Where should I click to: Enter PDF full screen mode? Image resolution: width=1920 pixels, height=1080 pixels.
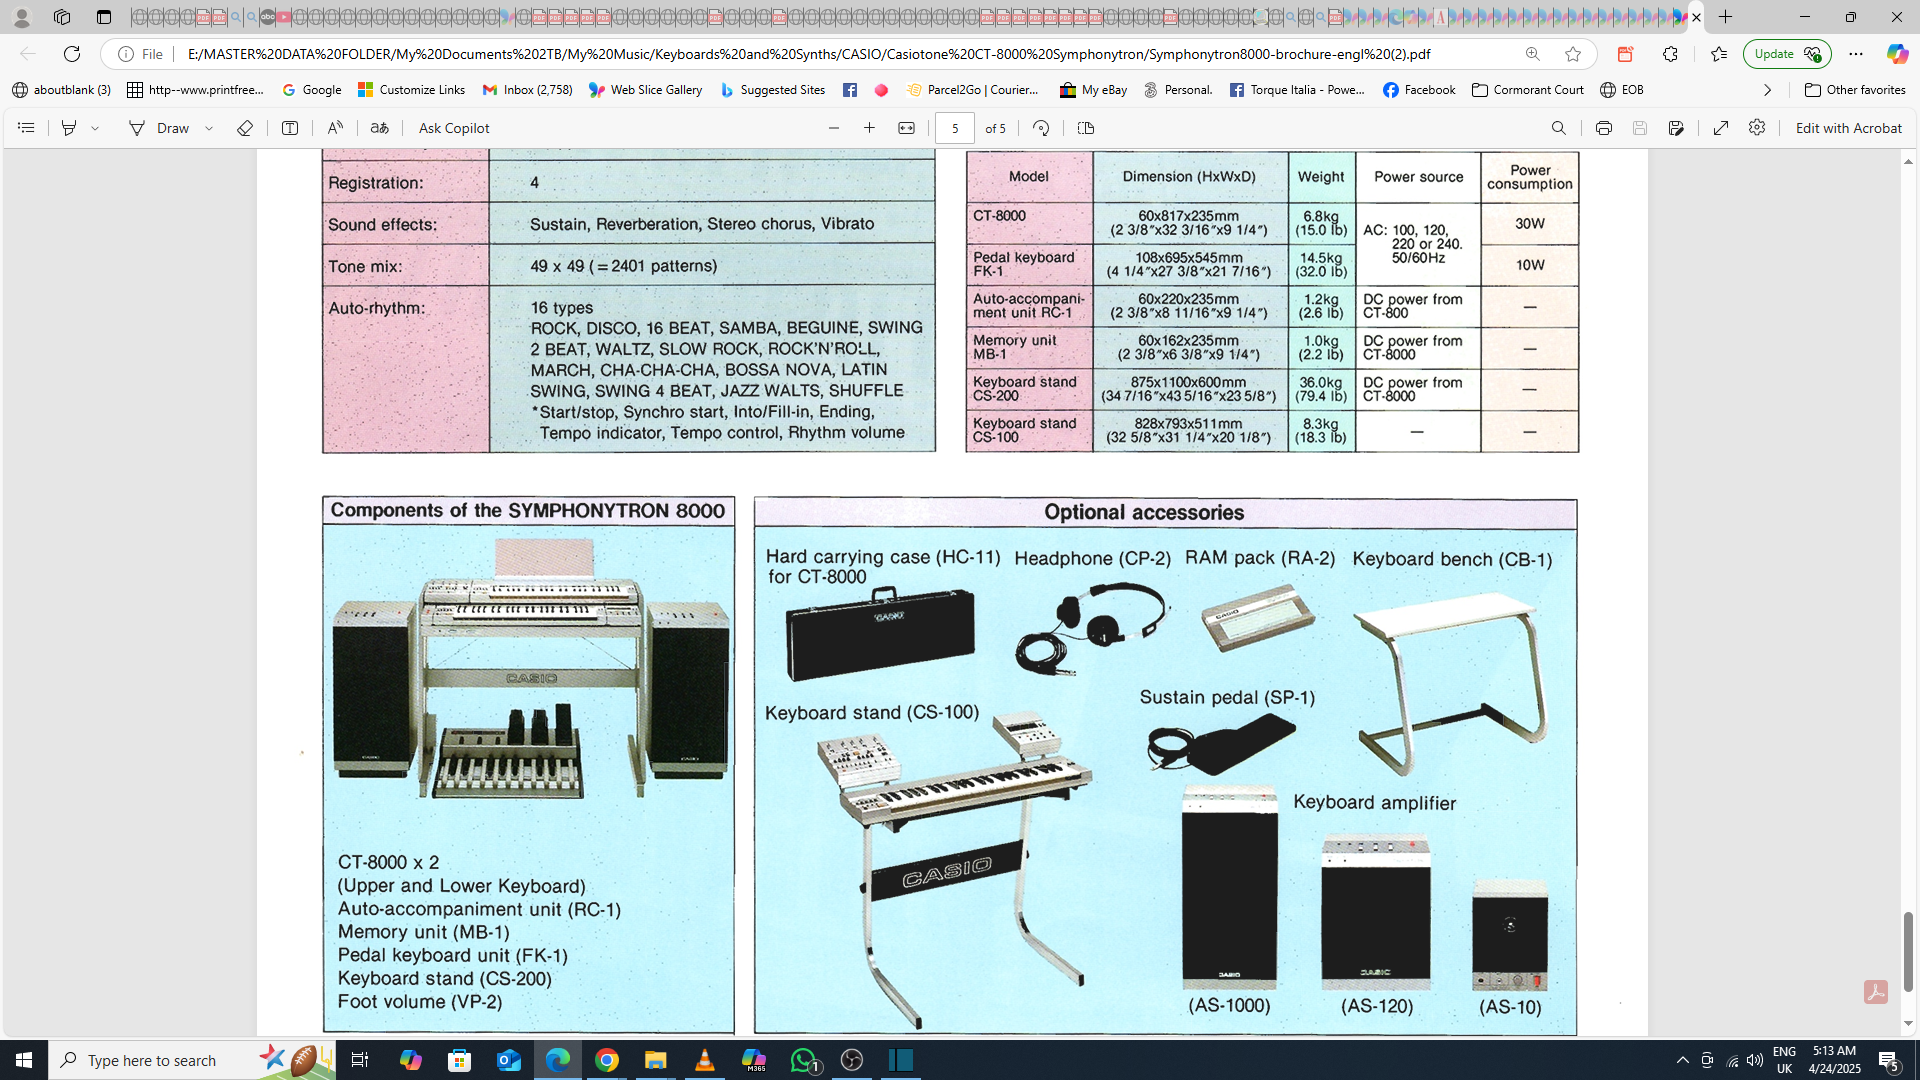pos(1721,128)
